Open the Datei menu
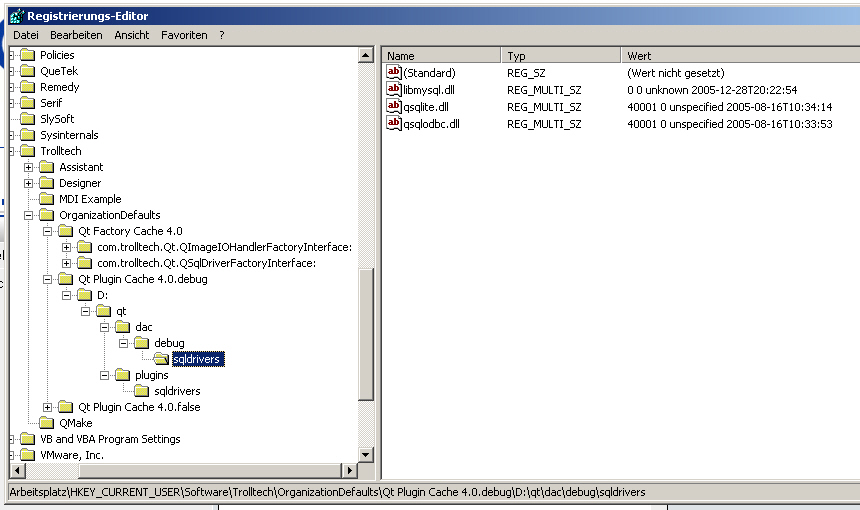 26,35
